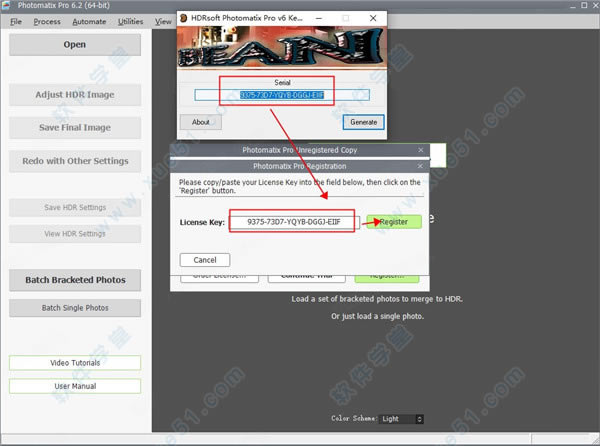Click About in the keygen window
The width and height of the screenshot is (600, 446).
201,122
